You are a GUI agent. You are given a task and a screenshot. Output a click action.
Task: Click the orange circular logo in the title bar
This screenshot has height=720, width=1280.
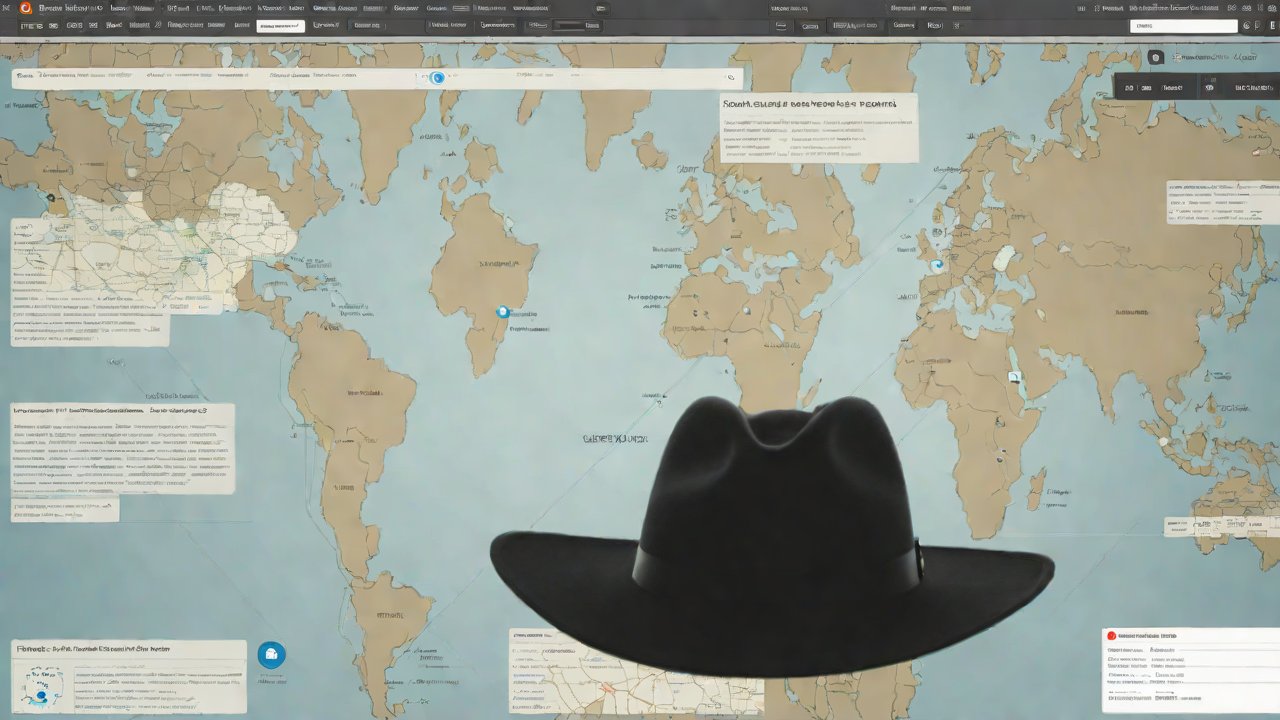pyautogui.click(x=25, y=8)
